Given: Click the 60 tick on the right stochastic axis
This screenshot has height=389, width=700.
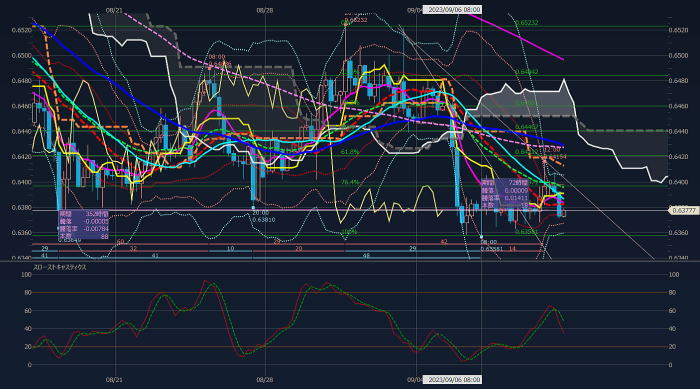Looking at the screenshot, I should coord(672,310).
